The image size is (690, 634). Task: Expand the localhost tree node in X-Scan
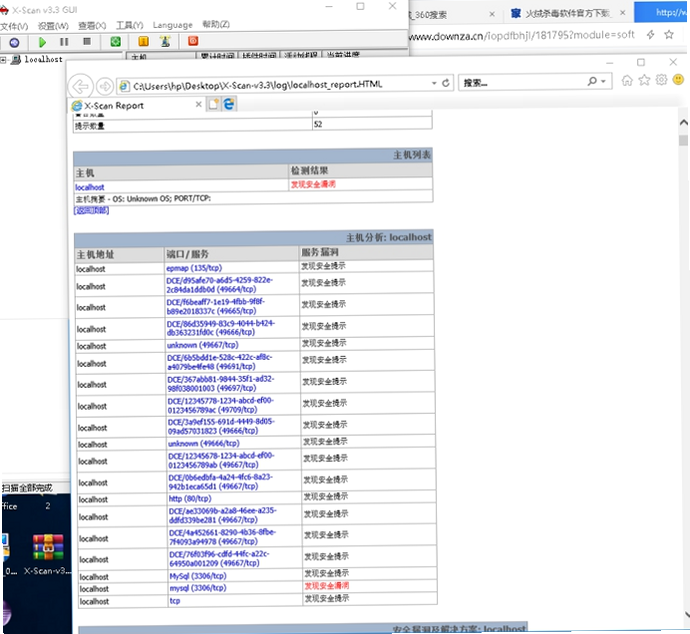(4, 60)
